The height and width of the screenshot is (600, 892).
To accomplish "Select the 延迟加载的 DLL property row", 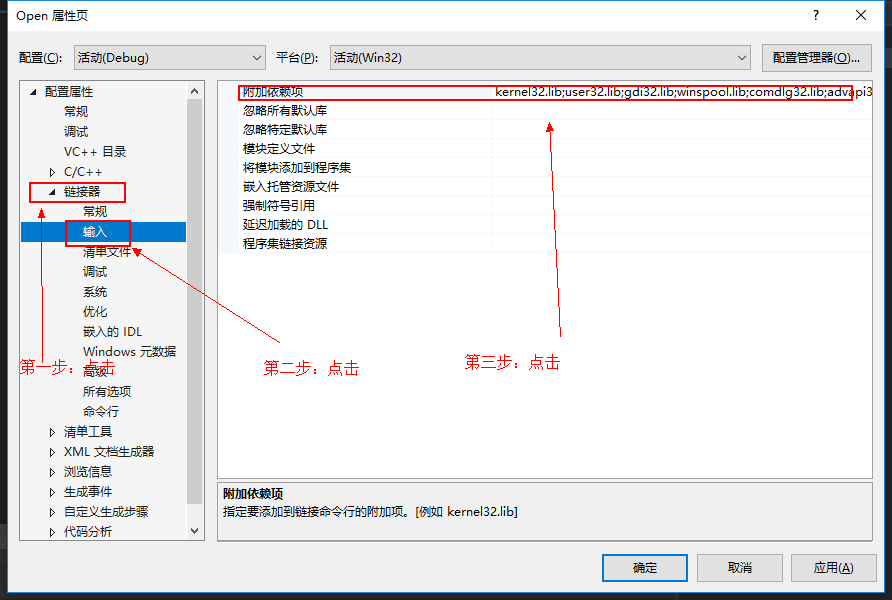I will pos(545,225).
